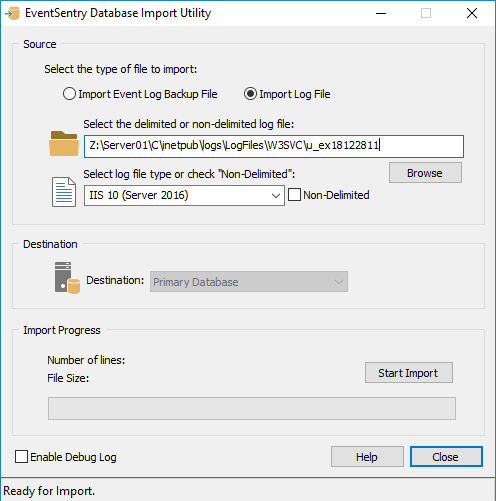Image resolution: width=496 pixels, height=501 pixels.
Task: Select the Import Log File radio button
Action: (x=287, y=94)
